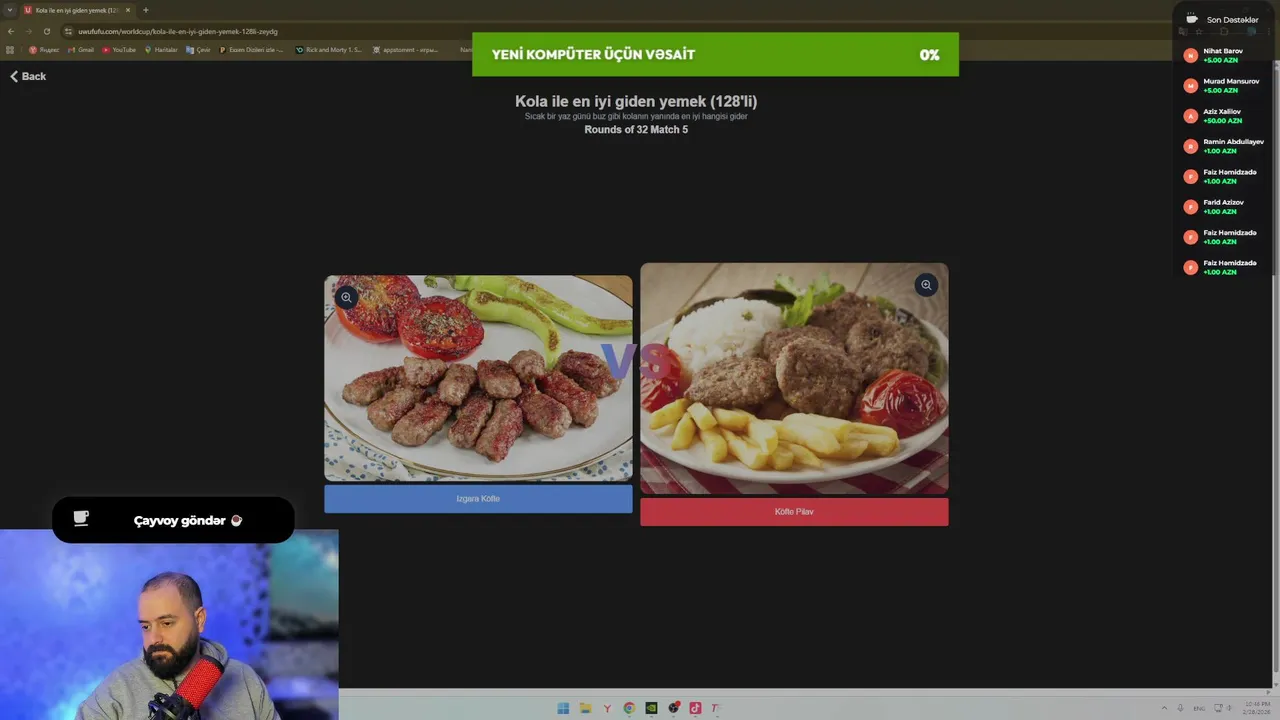Open the Haritalar bookmark
1280x720 pixels.
click(x=161, y=49)
